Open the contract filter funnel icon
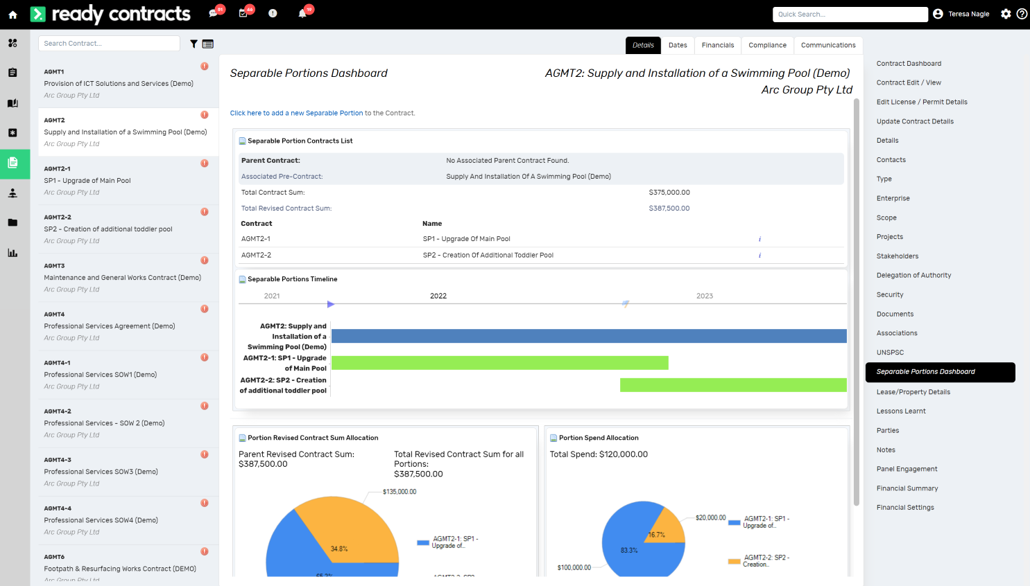 pyautogui.click(x=194, y=44)
